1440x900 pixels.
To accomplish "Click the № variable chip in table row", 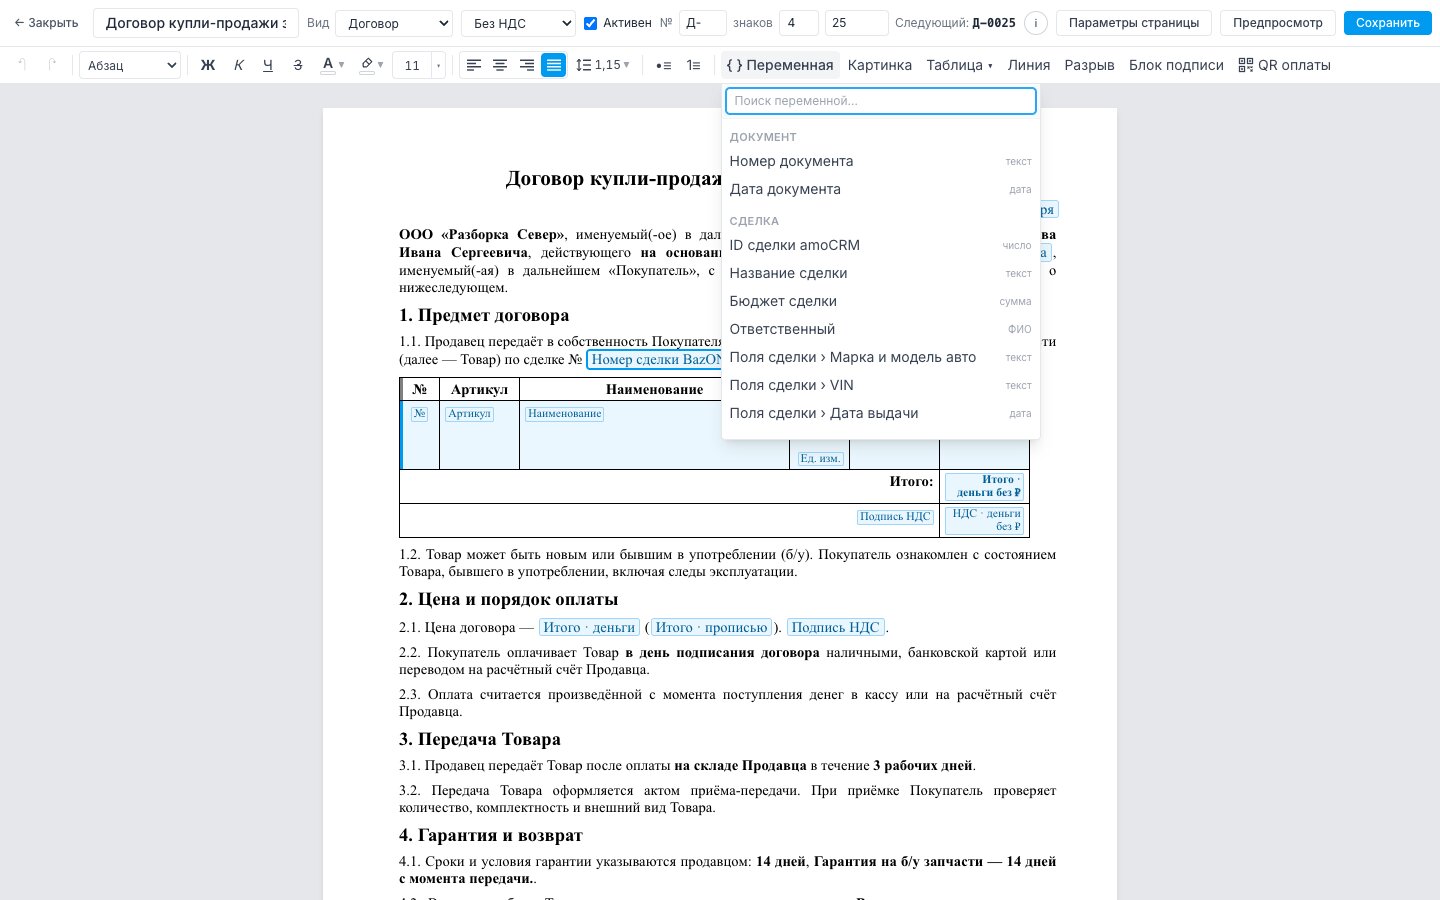I will click(x=419, y=413).
